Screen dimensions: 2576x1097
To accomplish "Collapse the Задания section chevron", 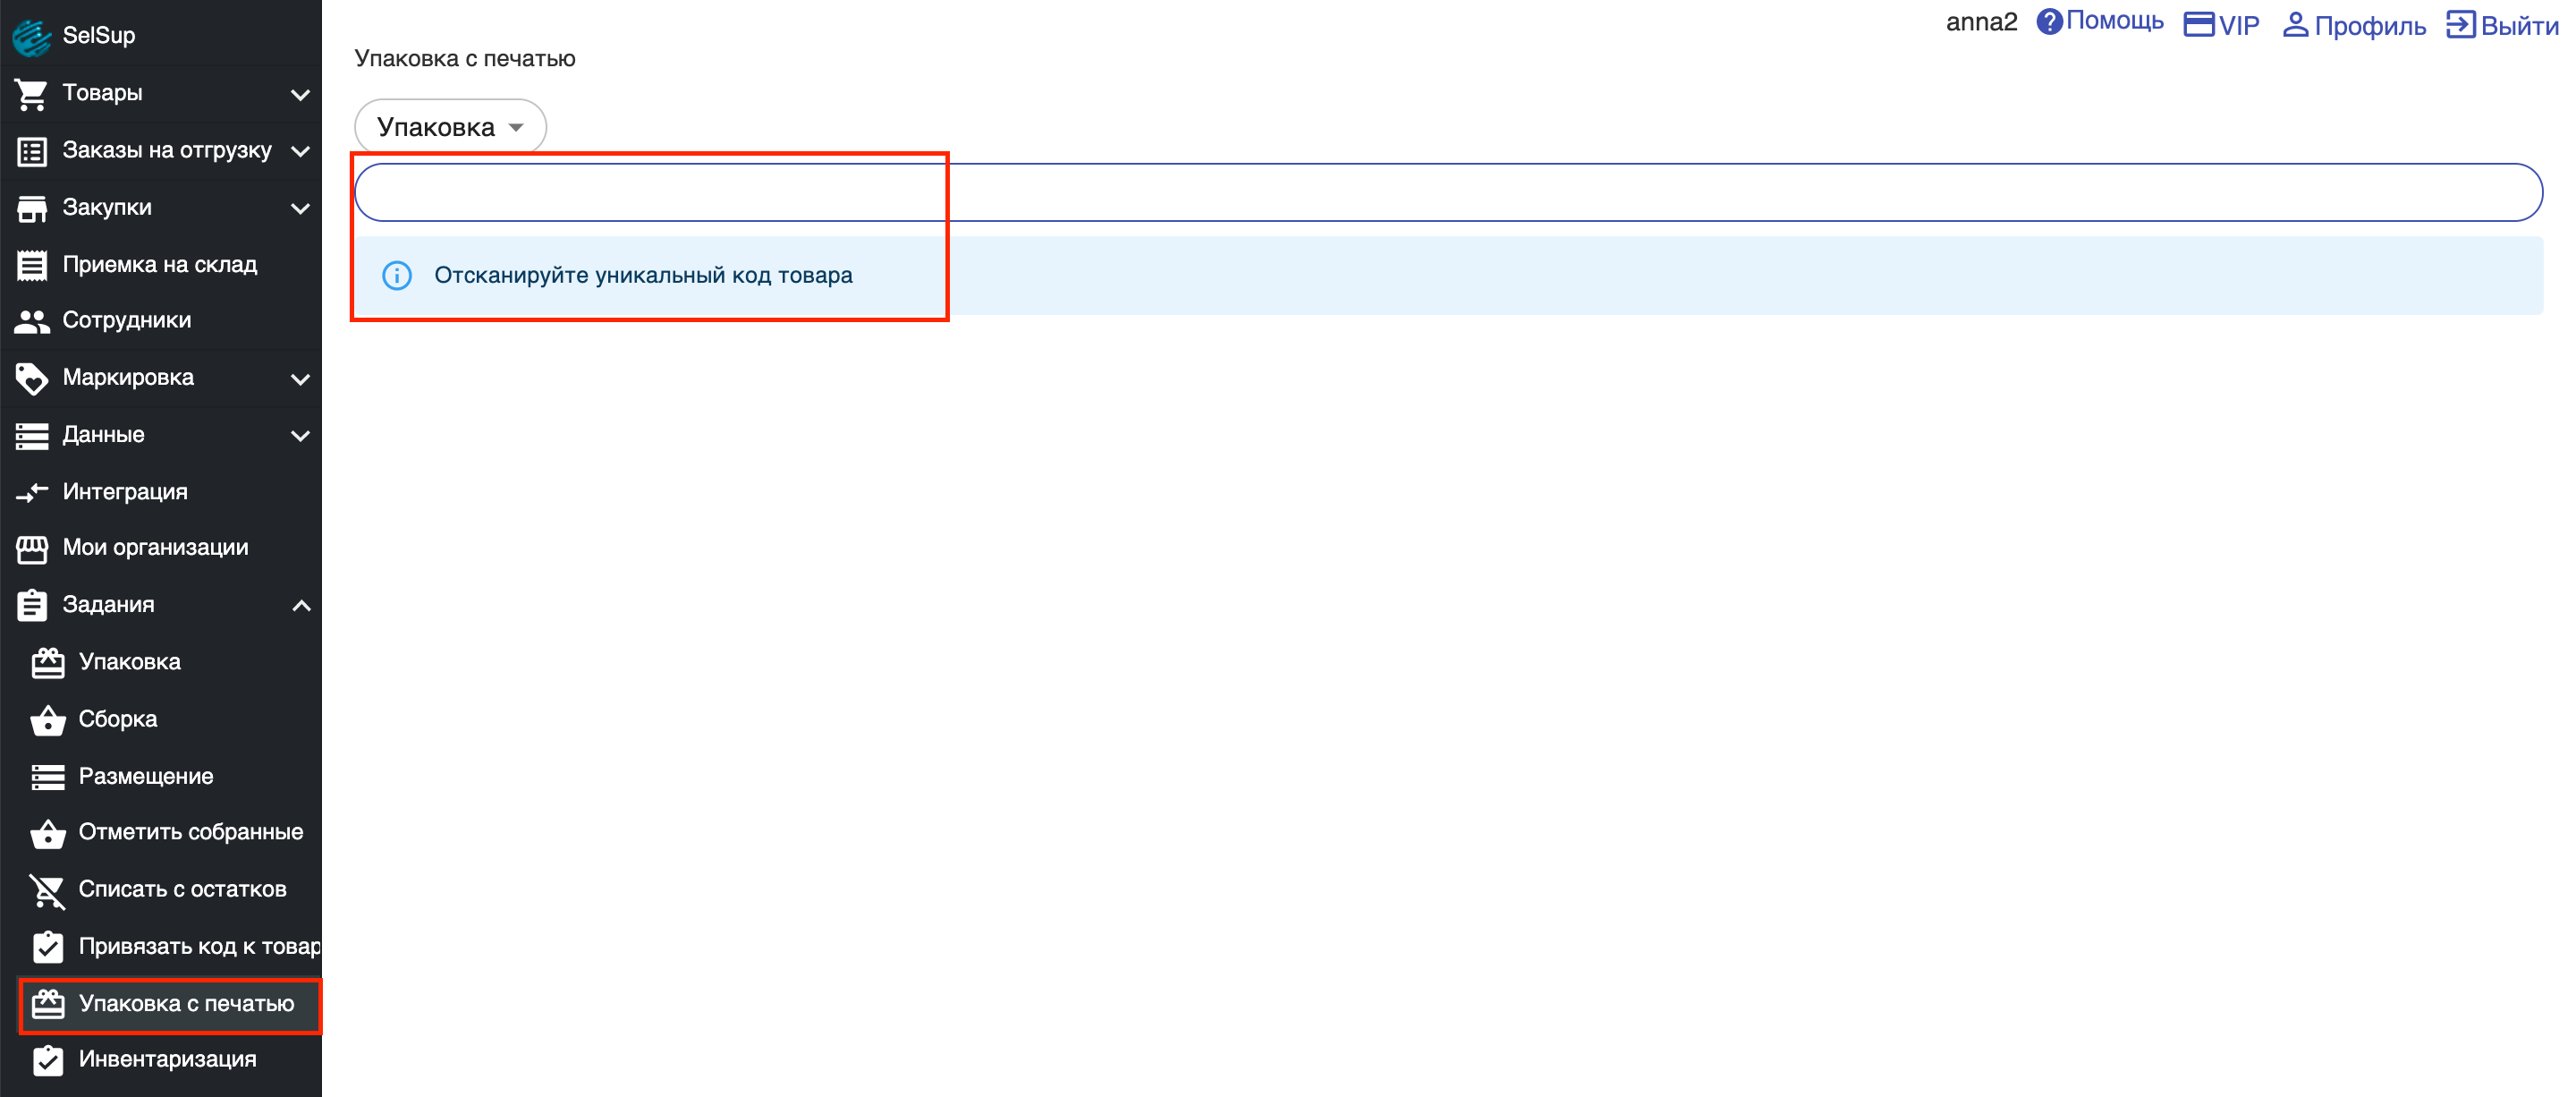I will (300, 606).
